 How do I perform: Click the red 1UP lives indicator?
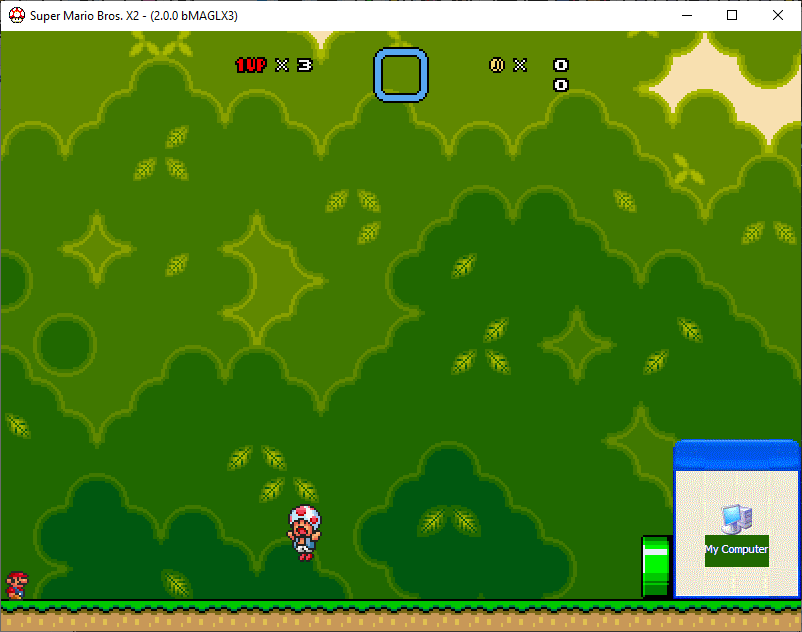pos(251,65)
